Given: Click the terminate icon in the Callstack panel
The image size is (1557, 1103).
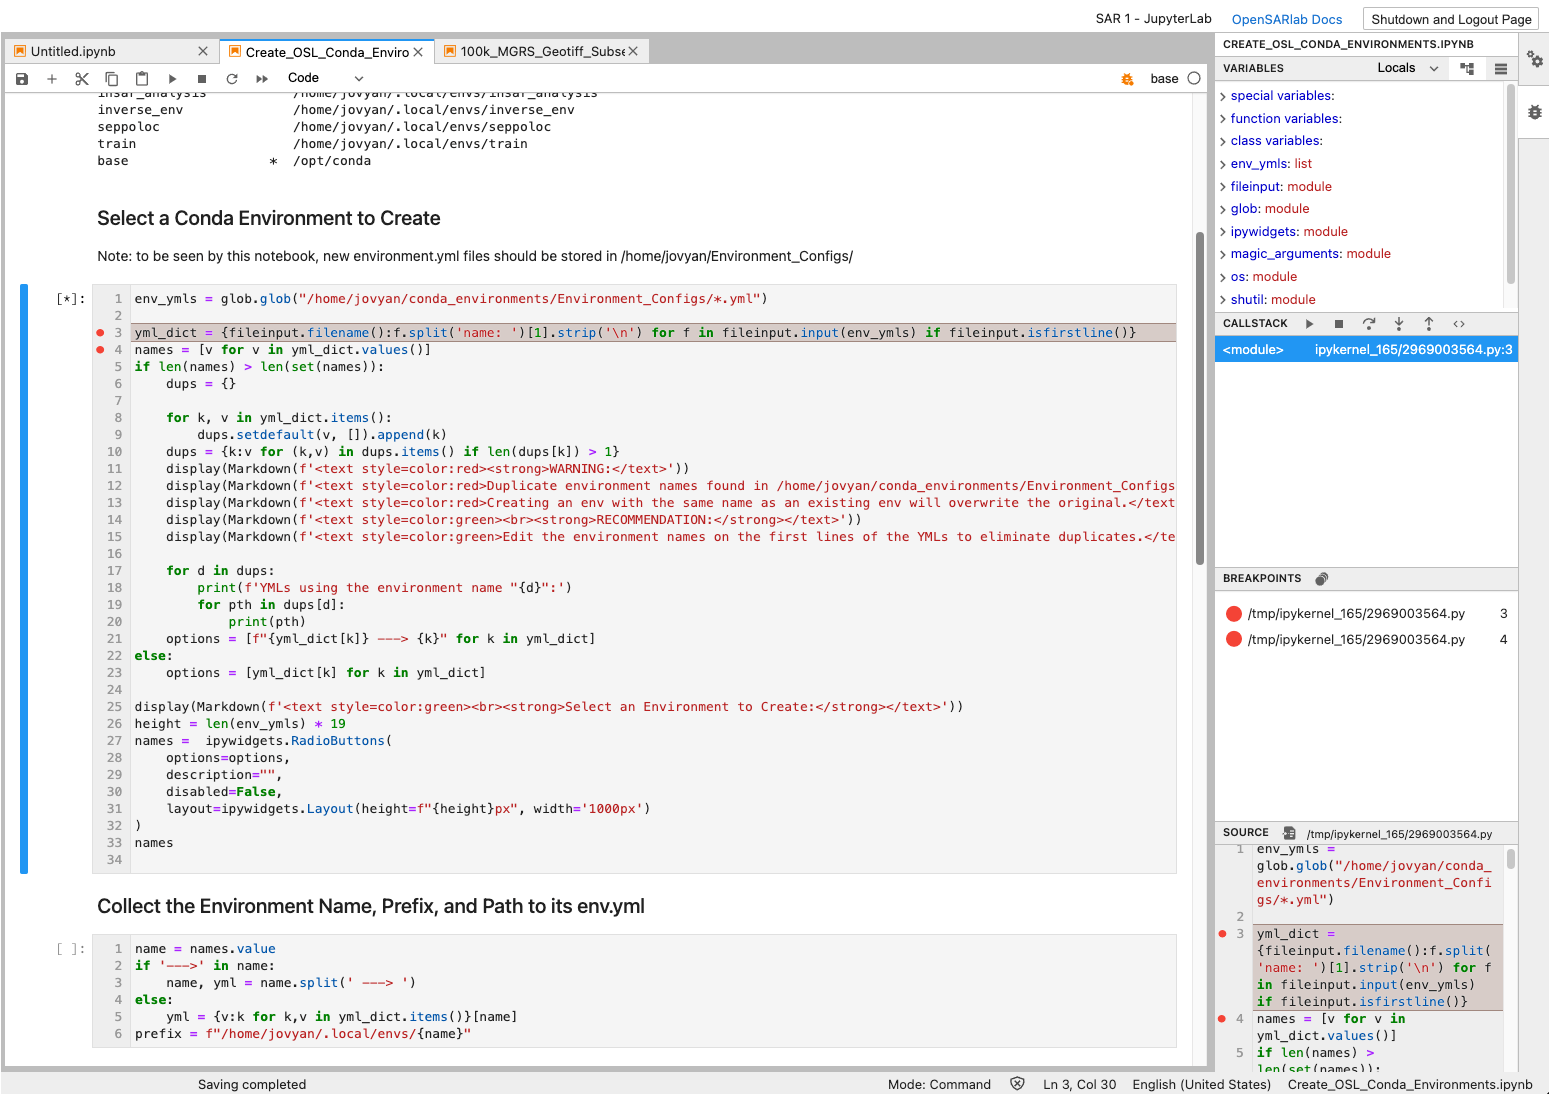Looking at the screenshot, I should point(1339,323).
